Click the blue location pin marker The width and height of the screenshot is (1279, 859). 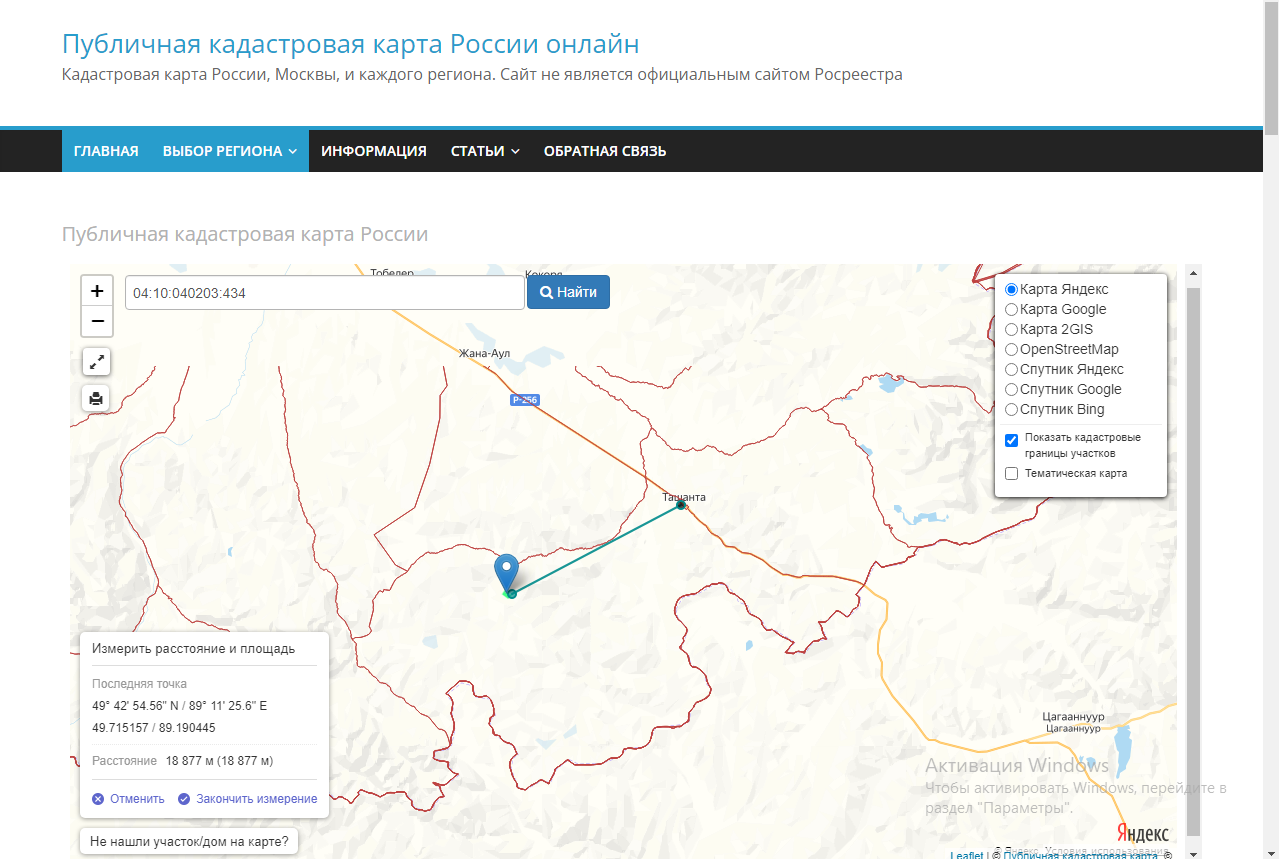[507, 572]
